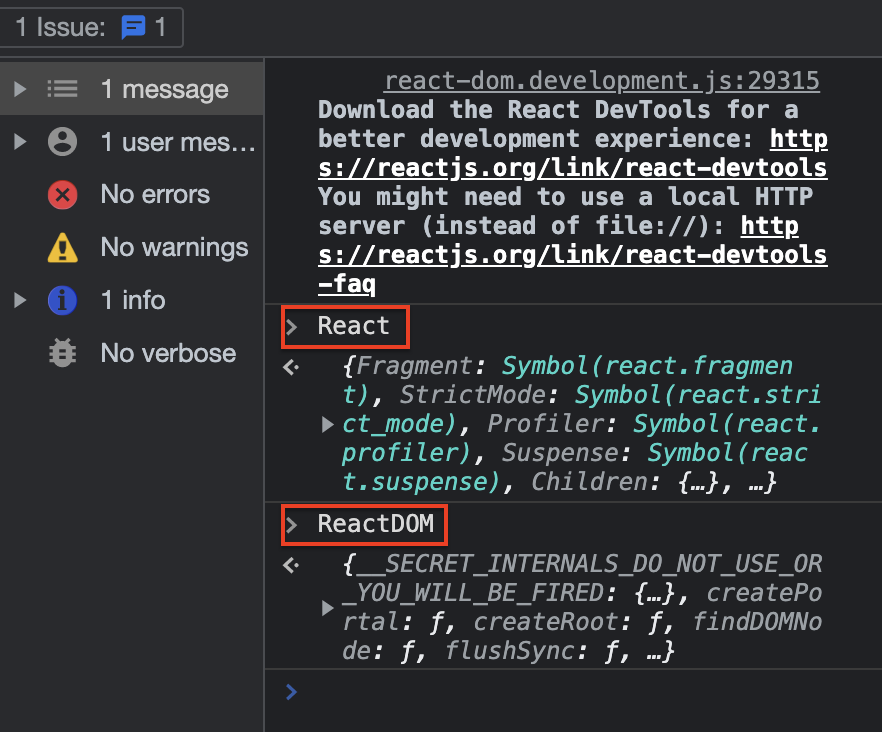Select the 'No warnings' filter row
Screen dimensions: 882x732
point(132,248)
